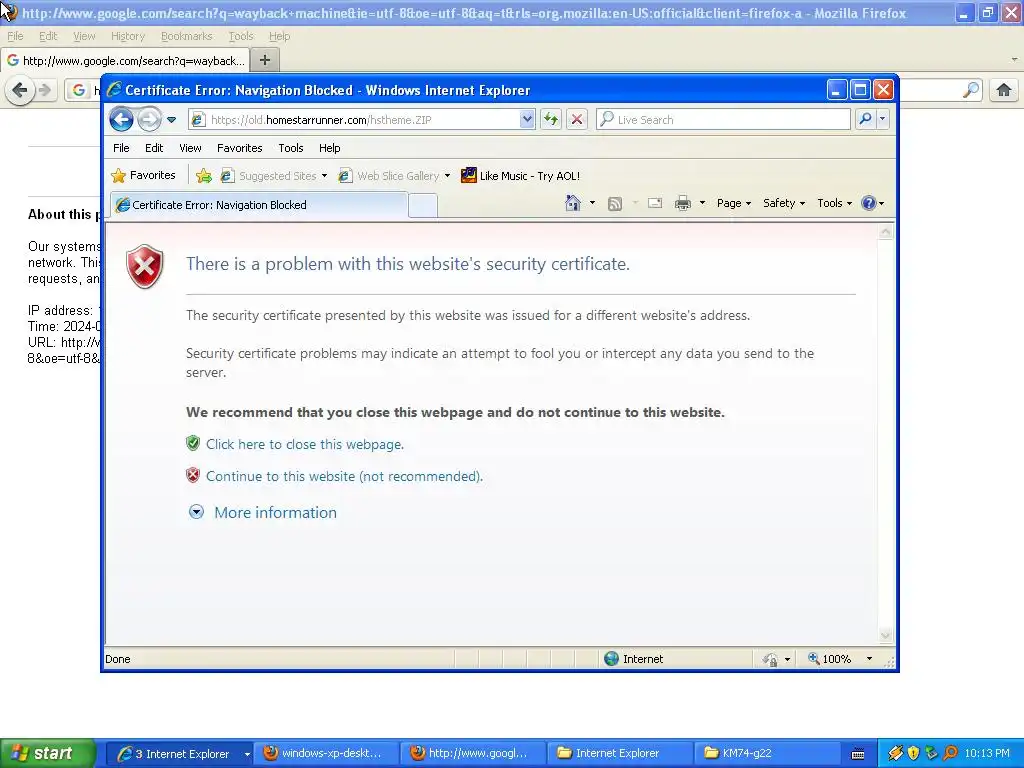The height and width of the screenshot is (768, 1024).
Task: Open the Page command menu
Action: 734,203
